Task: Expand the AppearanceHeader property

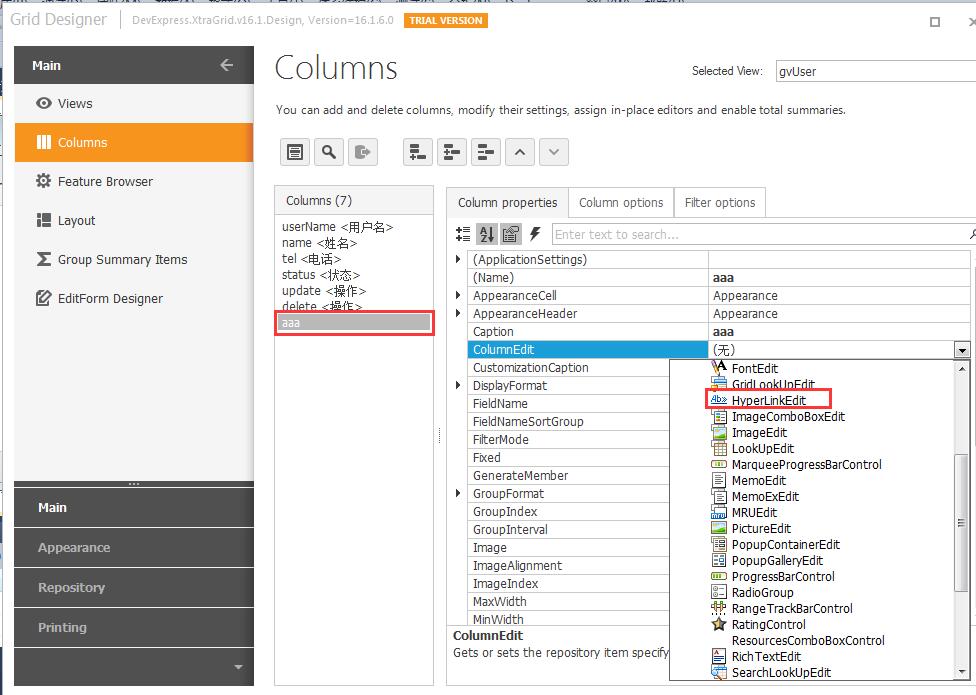Action: pos(458,314)
